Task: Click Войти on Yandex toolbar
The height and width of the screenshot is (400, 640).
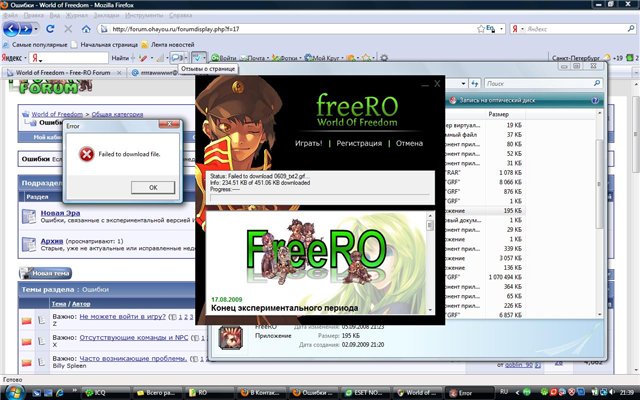Action: click(x=224, y=58)
